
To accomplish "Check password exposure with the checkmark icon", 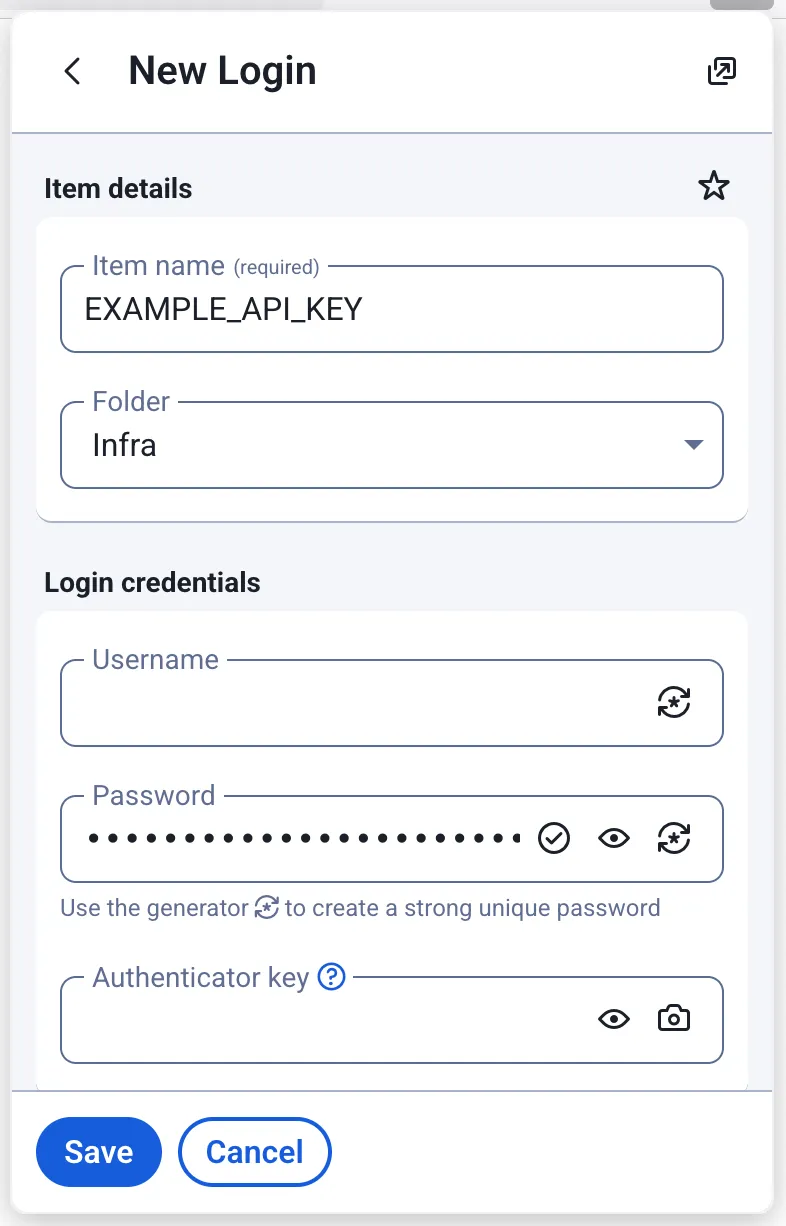I will 555,839.
